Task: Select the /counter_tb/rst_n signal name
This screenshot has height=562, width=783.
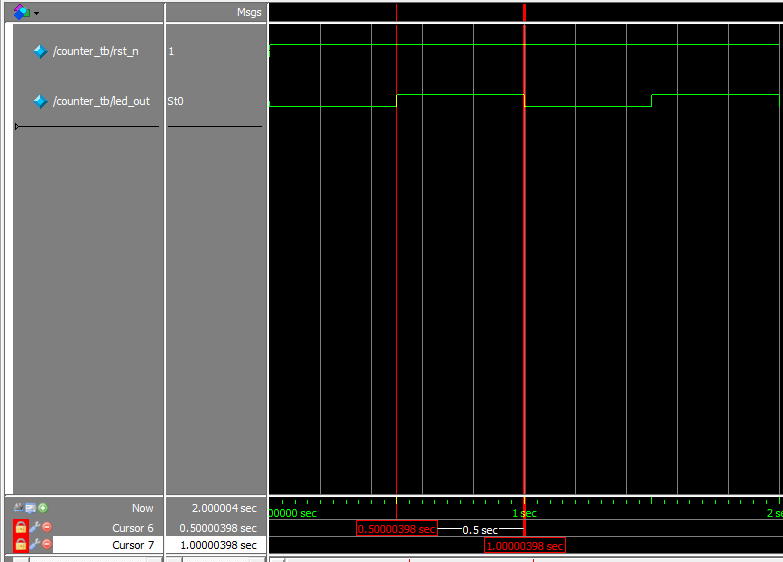Action: click(x=95, y=51)
